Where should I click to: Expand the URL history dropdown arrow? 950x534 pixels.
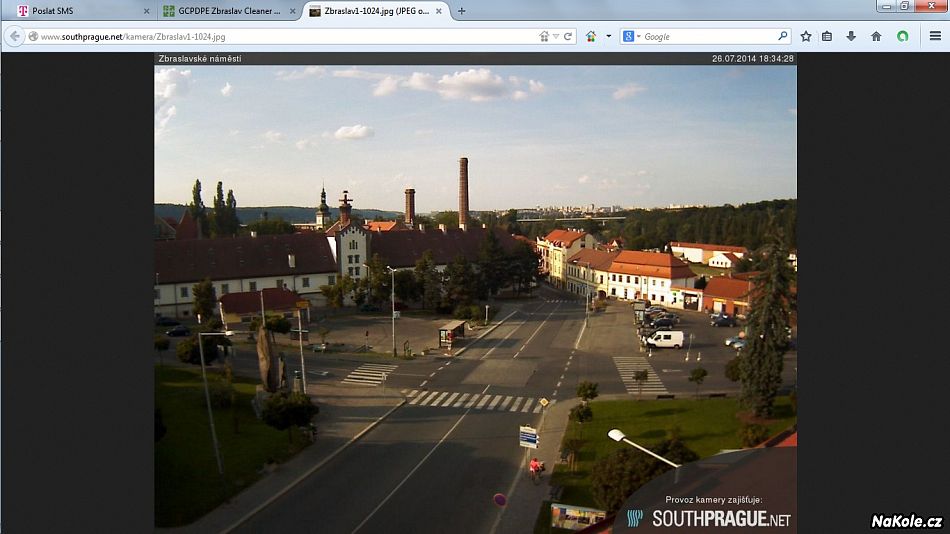pos(556,36)
